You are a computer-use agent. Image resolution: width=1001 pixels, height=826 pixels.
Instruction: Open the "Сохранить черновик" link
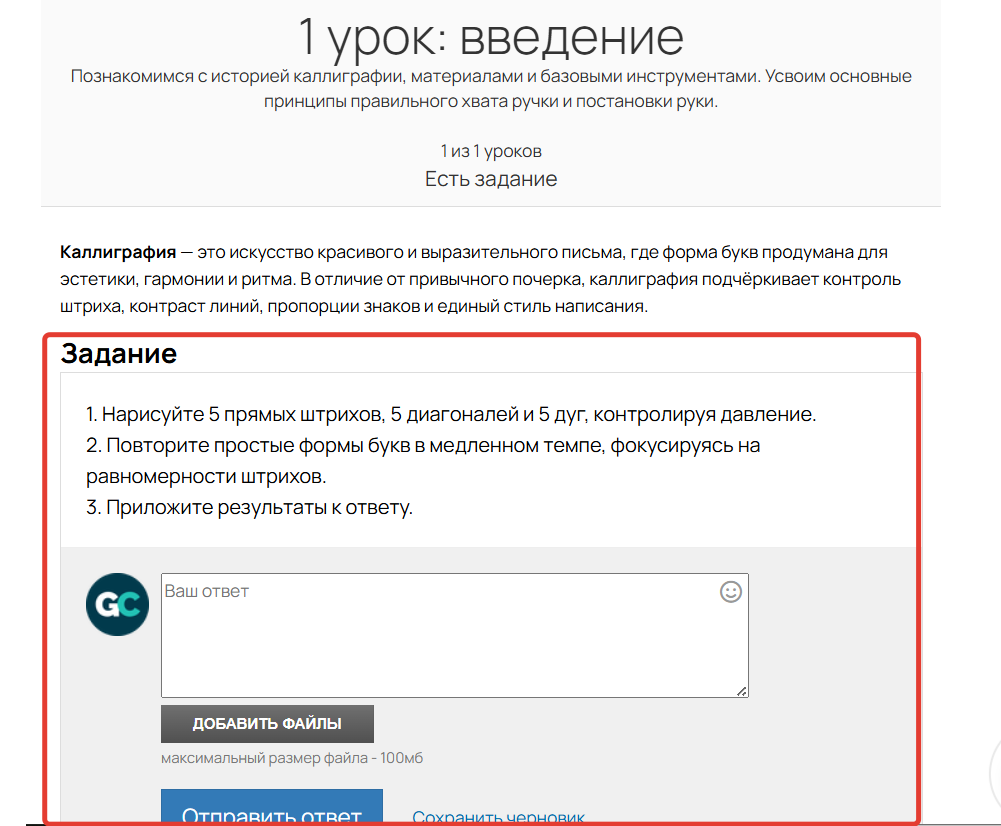[x=497, y=817]
